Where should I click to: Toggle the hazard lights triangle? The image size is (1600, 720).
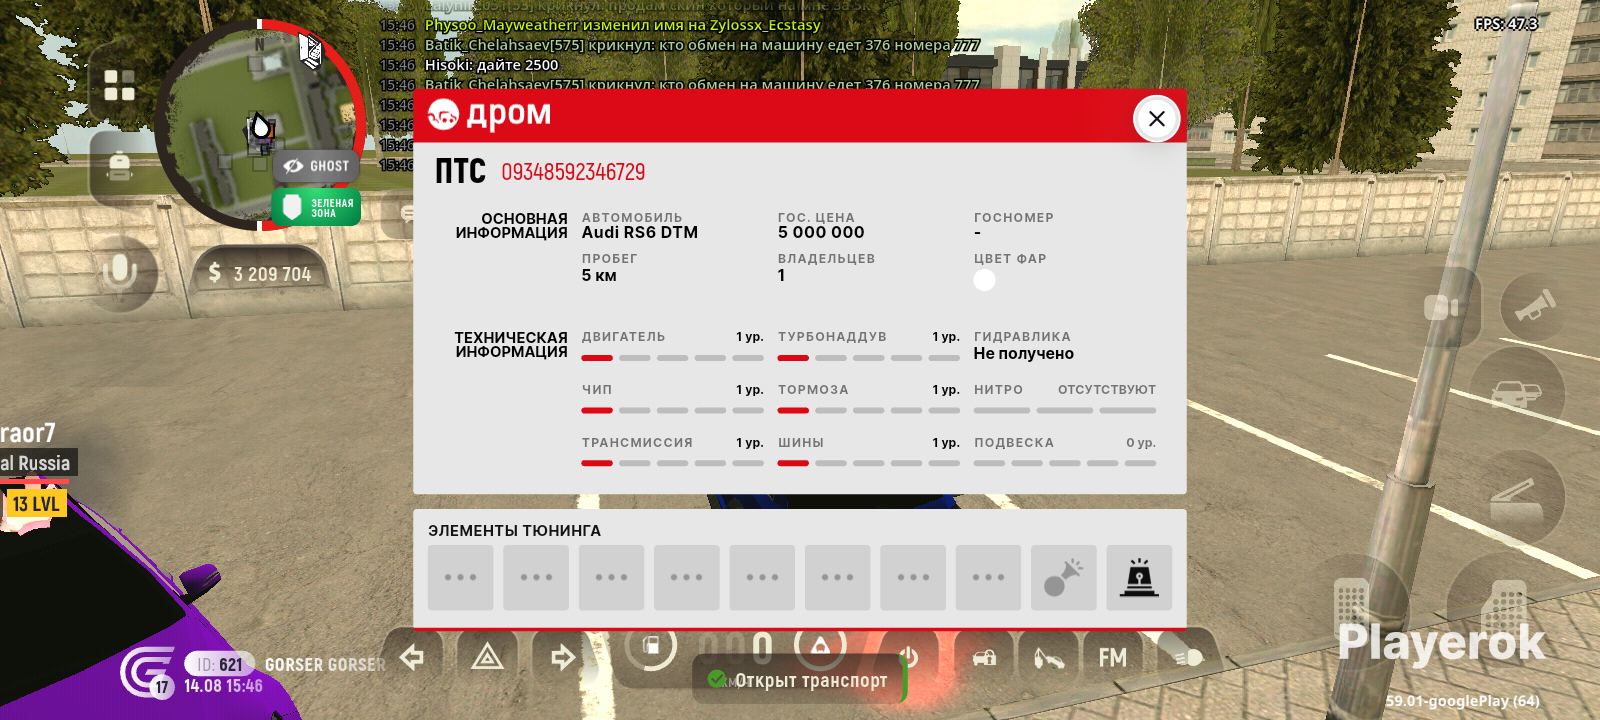coord(487,657)
